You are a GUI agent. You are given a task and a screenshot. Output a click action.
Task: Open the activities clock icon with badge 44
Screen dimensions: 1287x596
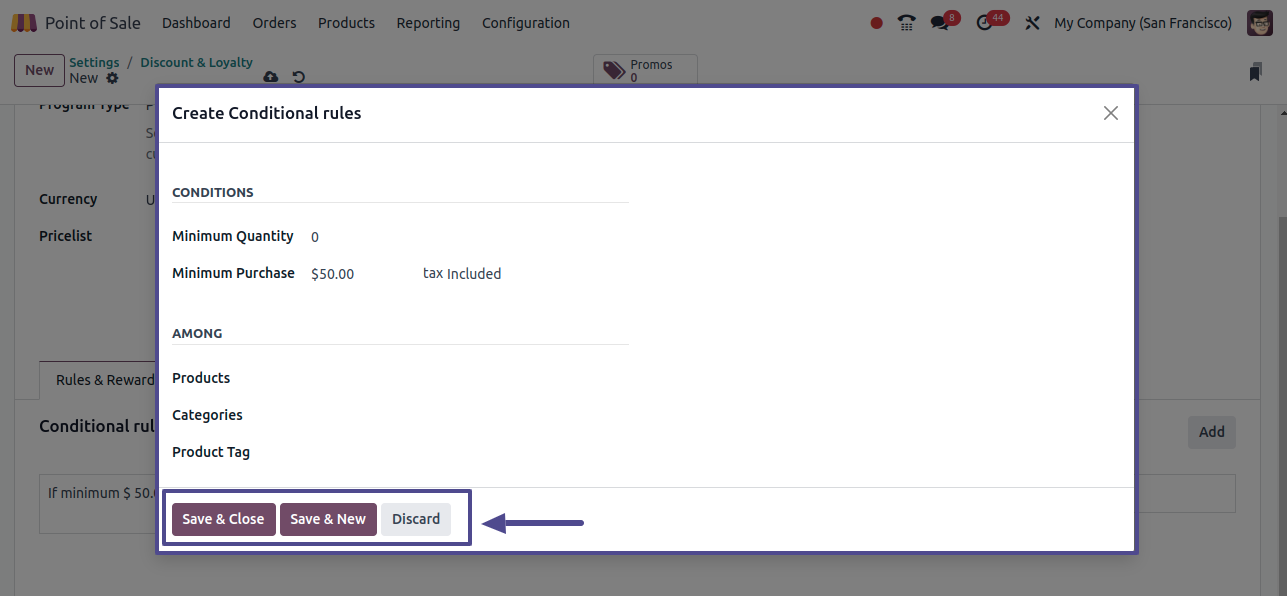tap(984, 23)
